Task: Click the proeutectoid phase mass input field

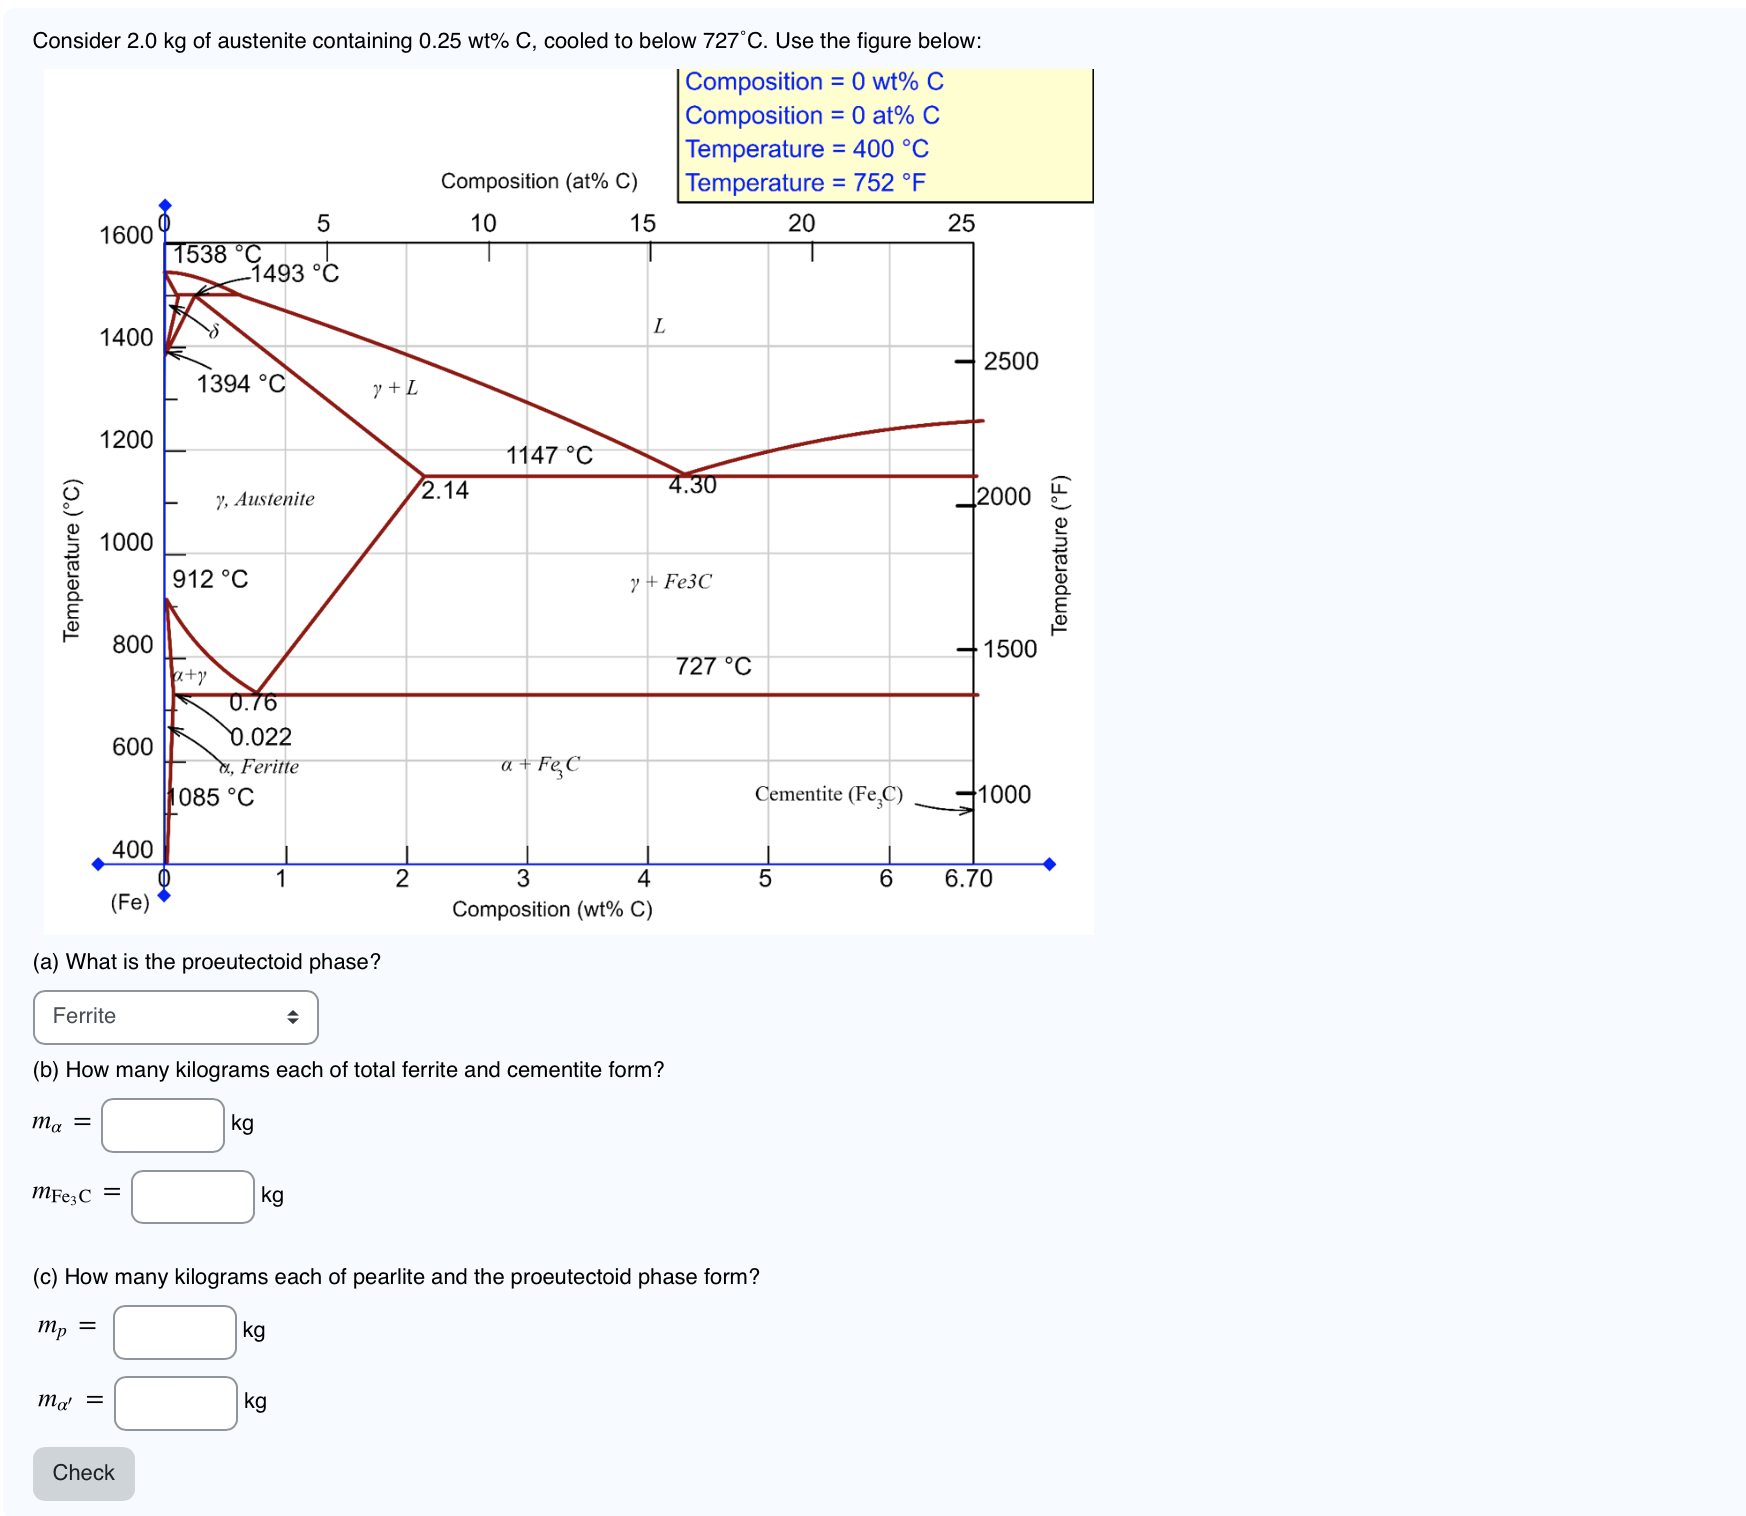Action: (176, 1403)
